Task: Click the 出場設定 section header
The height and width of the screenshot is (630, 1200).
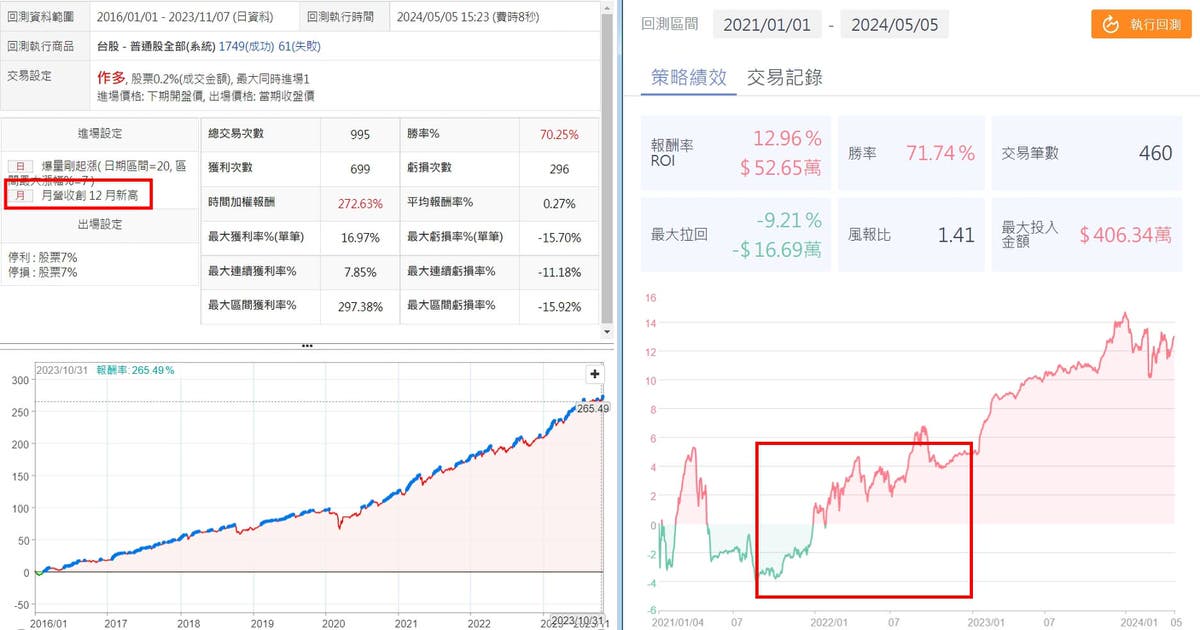Action: pyautogui.click(x=100, y=224)
